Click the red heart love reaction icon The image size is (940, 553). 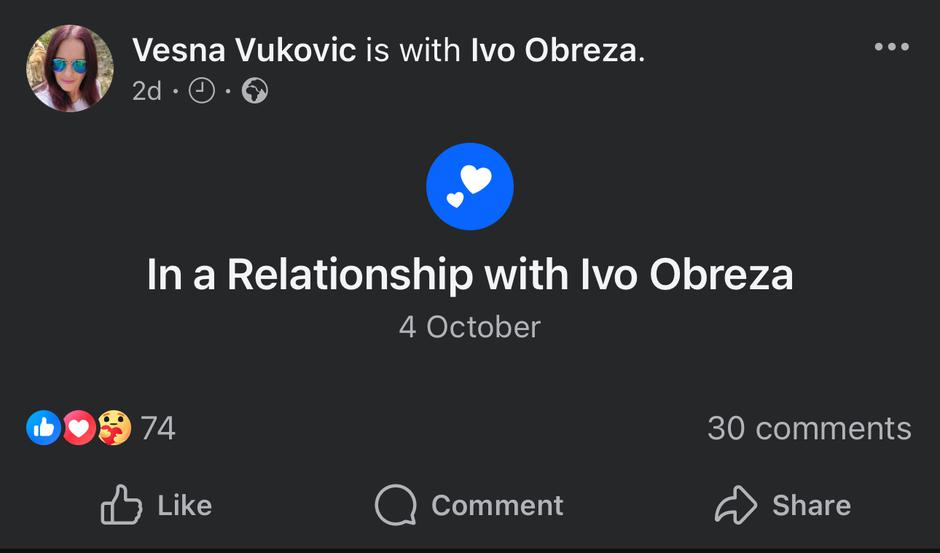coord(79,428)
